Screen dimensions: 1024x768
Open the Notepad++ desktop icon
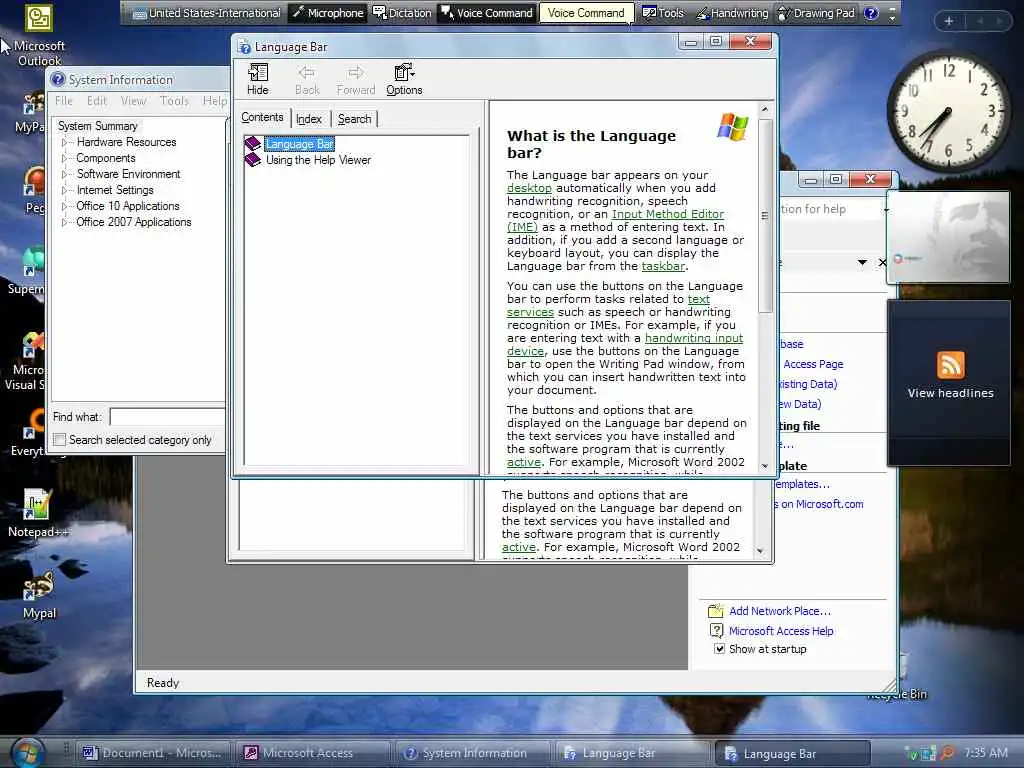37,514
